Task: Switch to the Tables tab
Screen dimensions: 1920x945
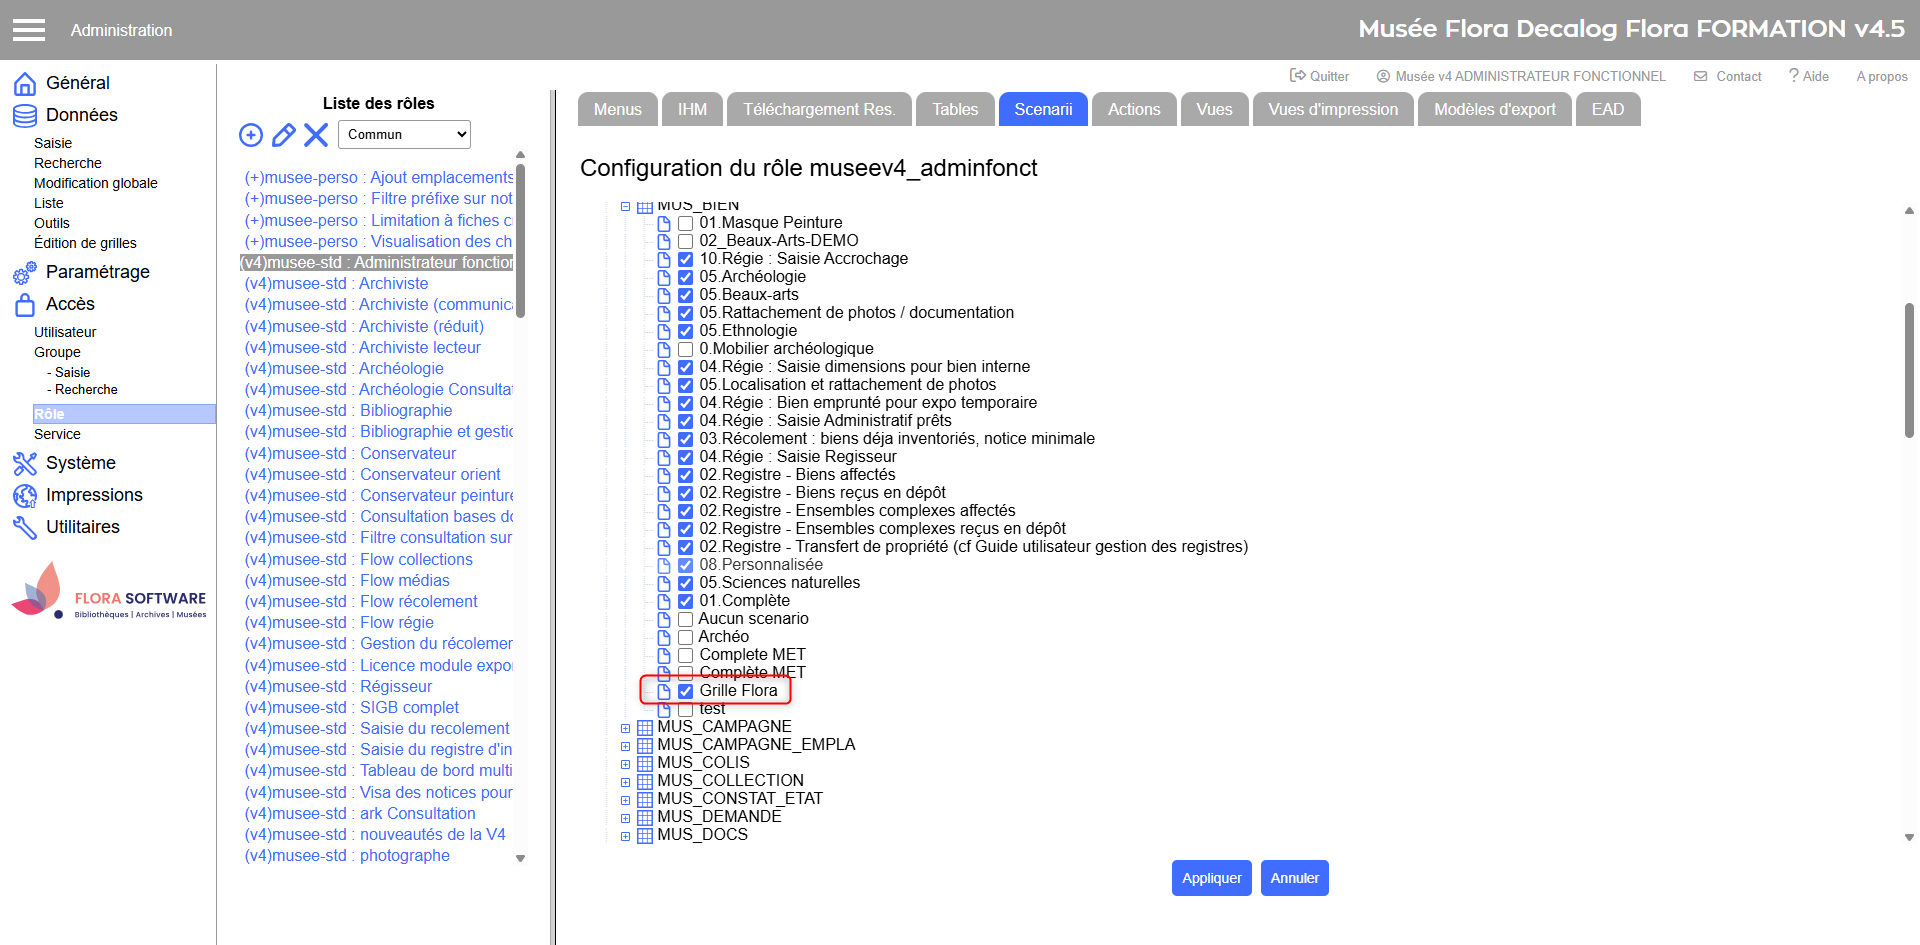Action: tap(955, 110)
